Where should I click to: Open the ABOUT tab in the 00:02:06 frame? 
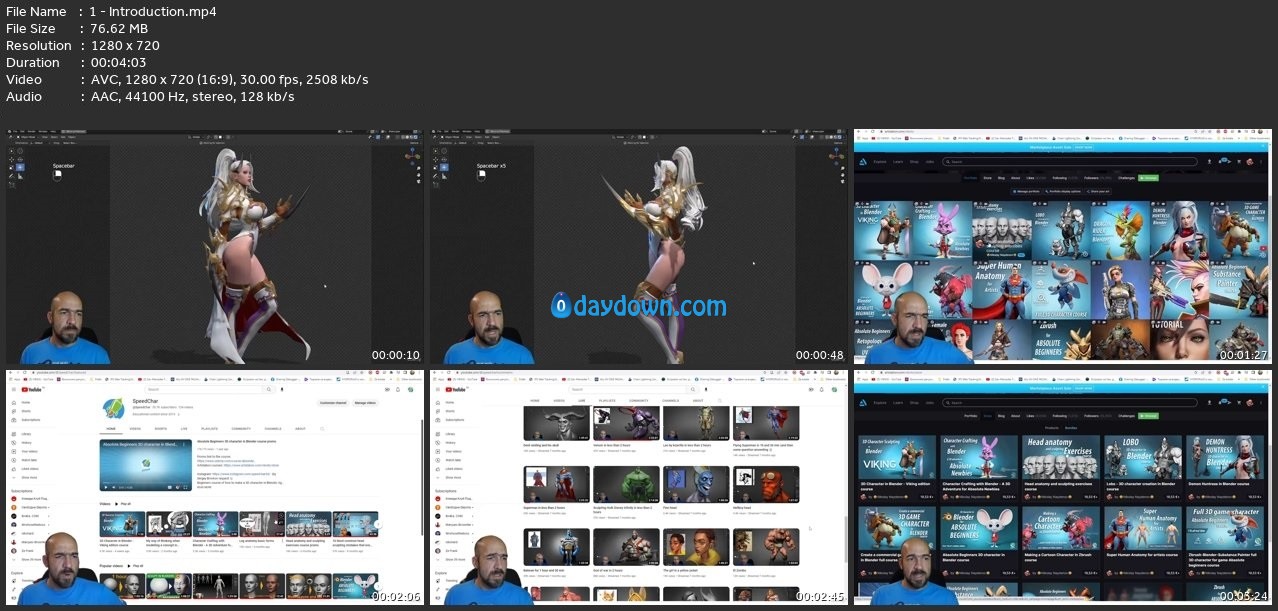tap(300, 428)
